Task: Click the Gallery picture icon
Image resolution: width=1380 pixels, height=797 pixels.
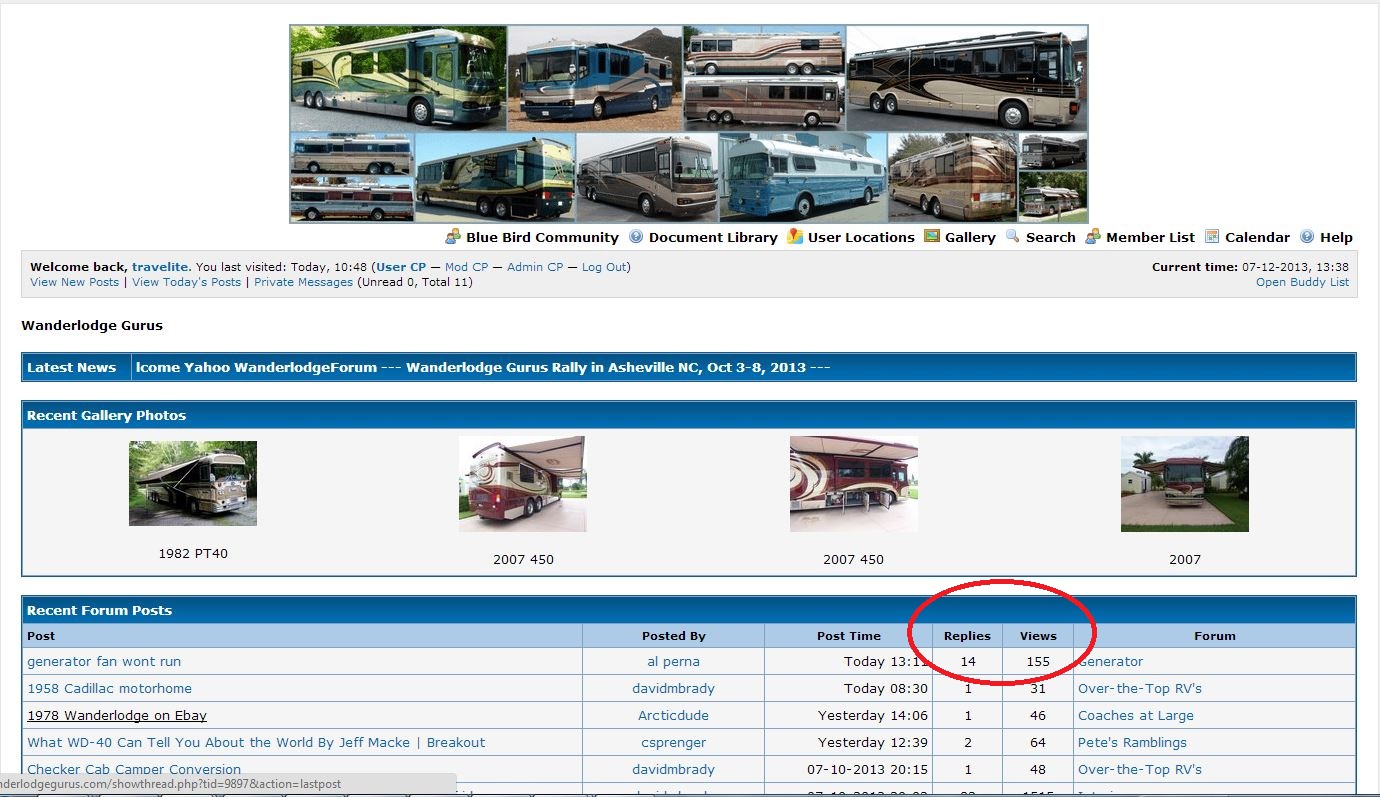Action: (x=932, y=237)
